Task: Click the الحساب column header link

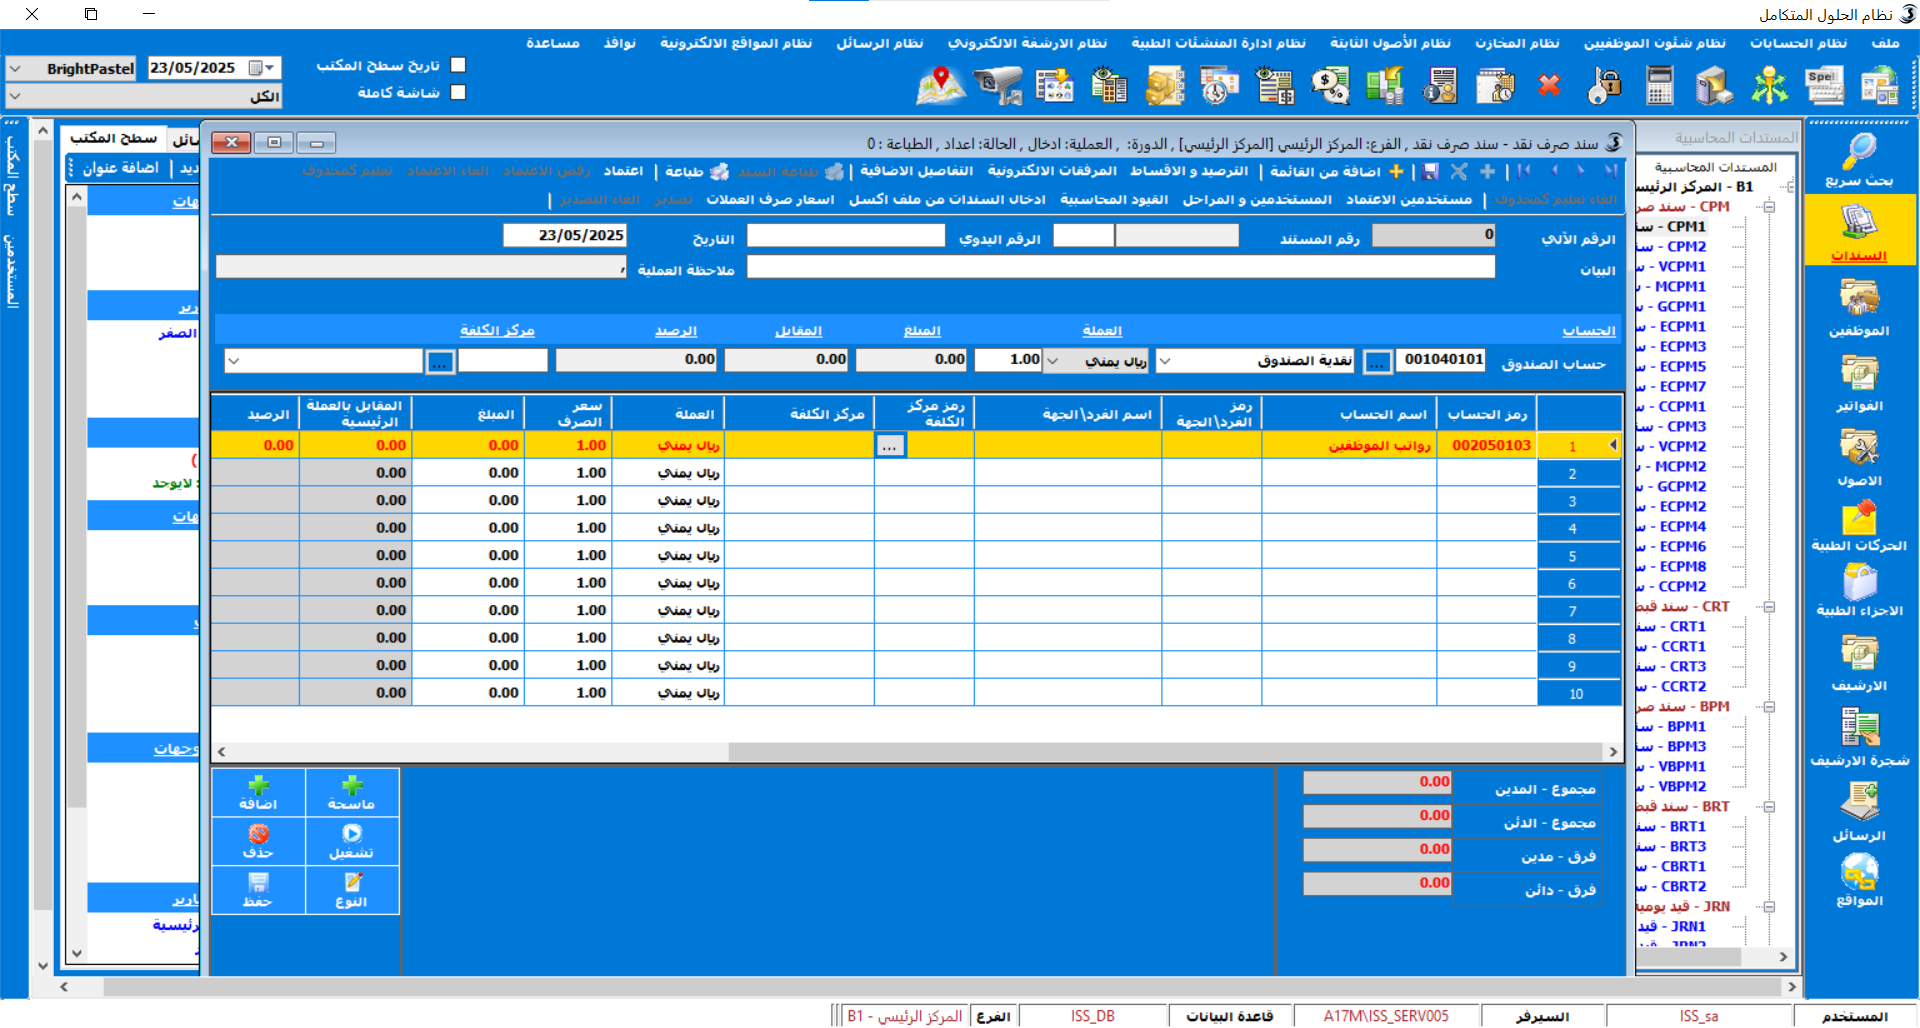Action: [x=1589, y=331]
